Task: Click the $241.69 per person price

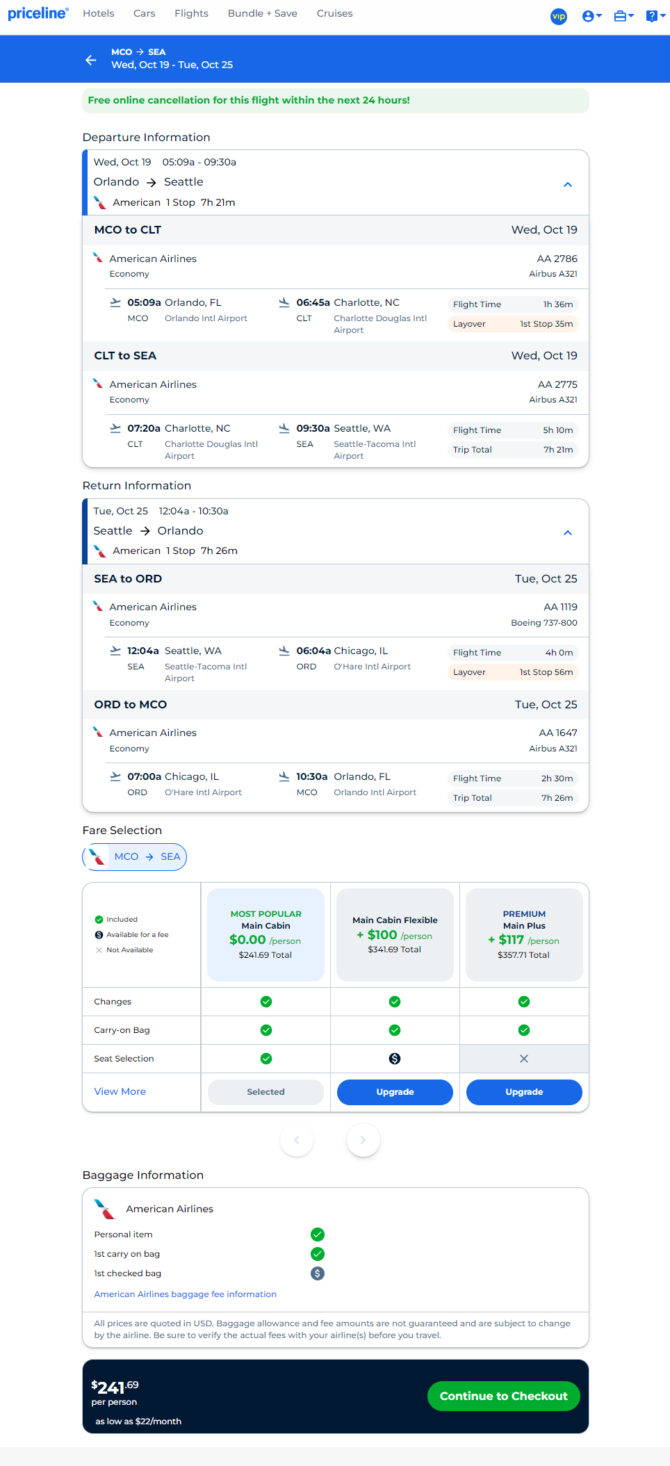Action: tap(117, 1390)
